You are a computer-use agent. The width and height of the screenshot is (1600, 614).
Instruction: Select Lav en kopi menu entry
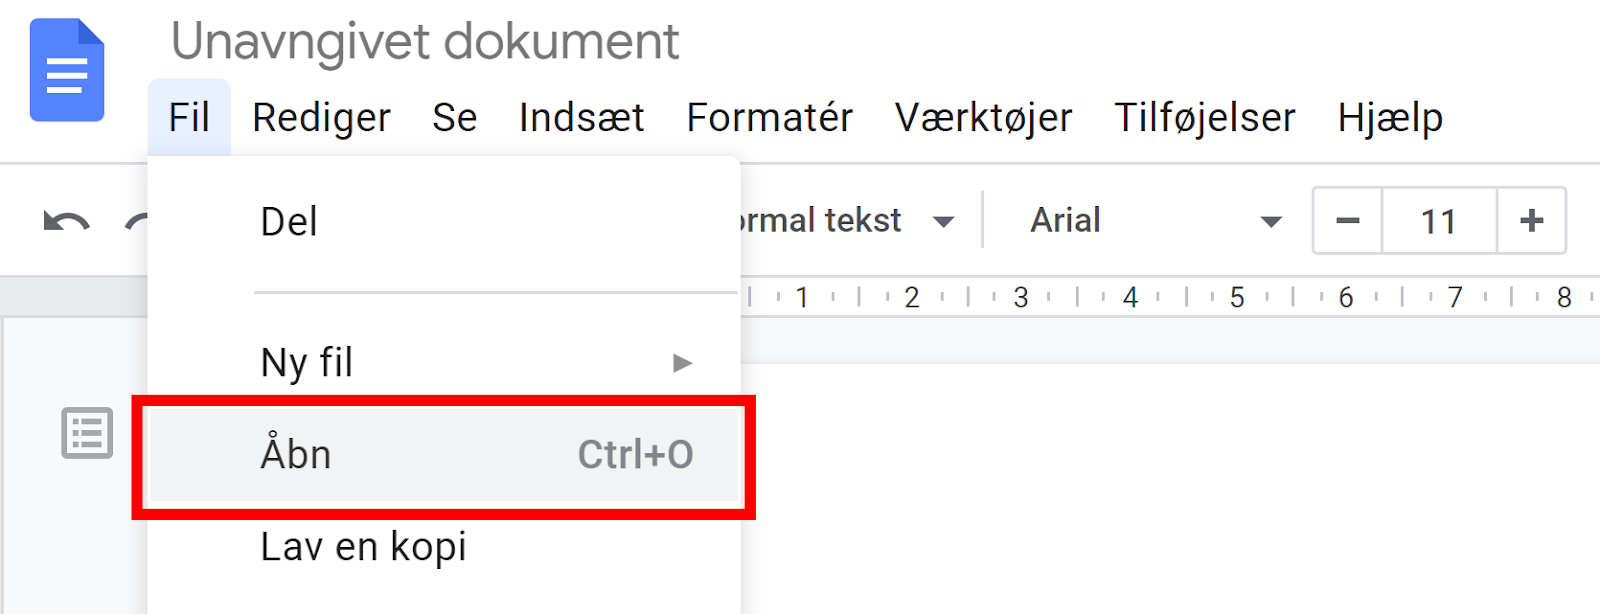point(364,547)
